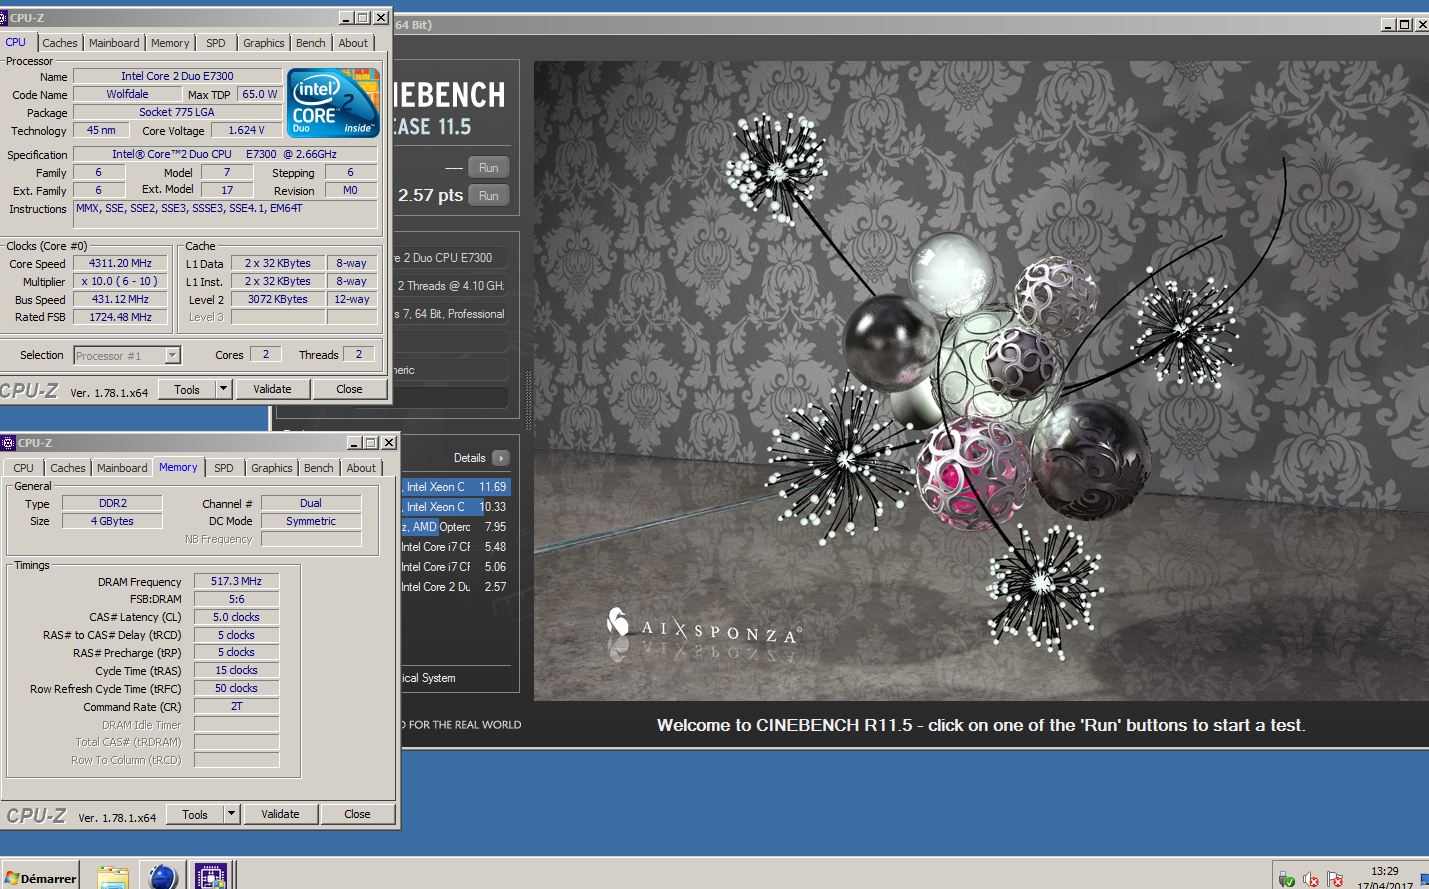Click Tools button in top CPU-Z
Screen dimensions: 1429x889
pos(187,389)
